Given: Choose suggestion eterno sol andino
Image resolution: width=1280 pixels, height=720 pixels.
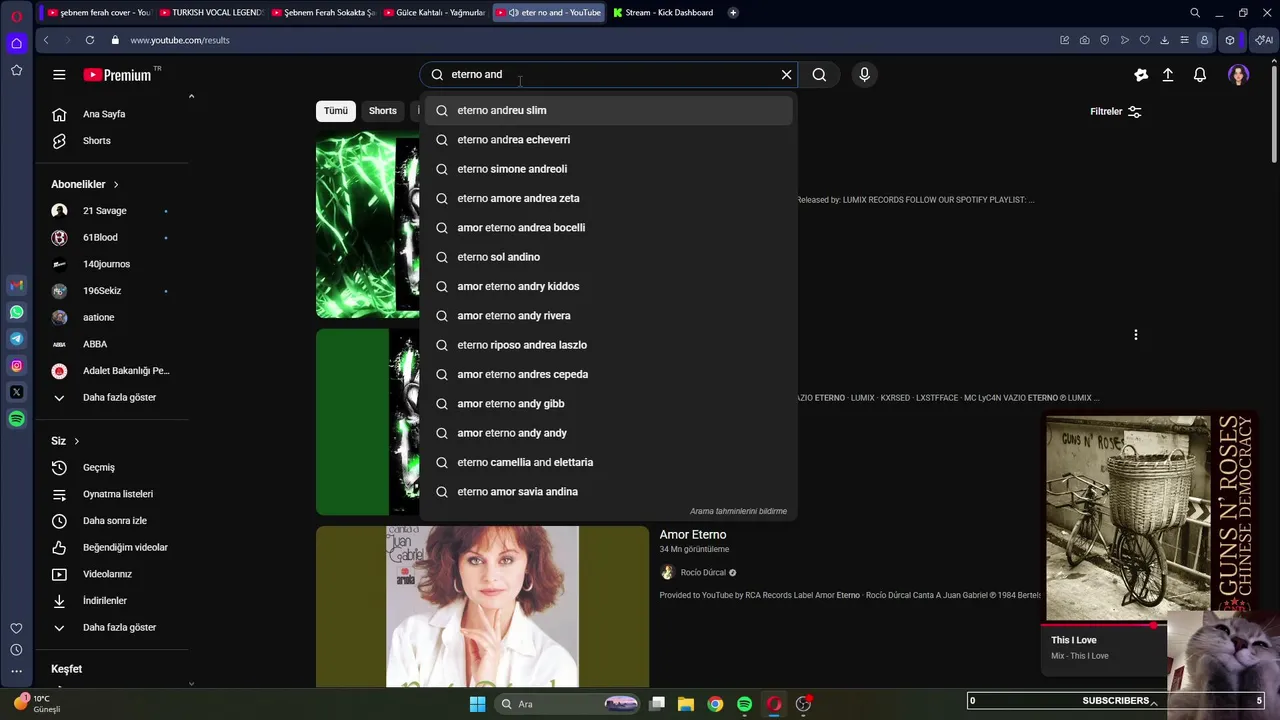Looking at the screenshot, I should click(609, 257).
